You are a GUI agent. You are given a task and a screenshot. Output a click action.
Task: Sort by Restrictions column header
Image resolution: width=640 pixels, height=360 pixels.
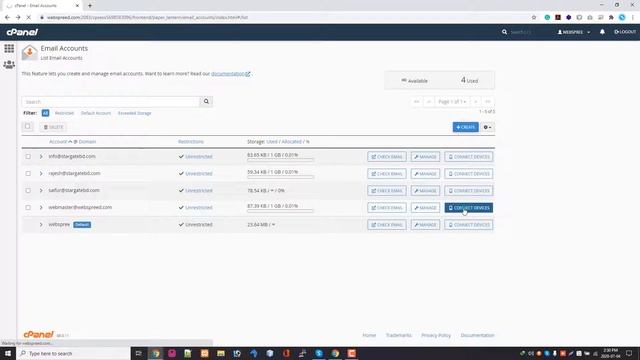pyautogui.click(x=191, y=142)
